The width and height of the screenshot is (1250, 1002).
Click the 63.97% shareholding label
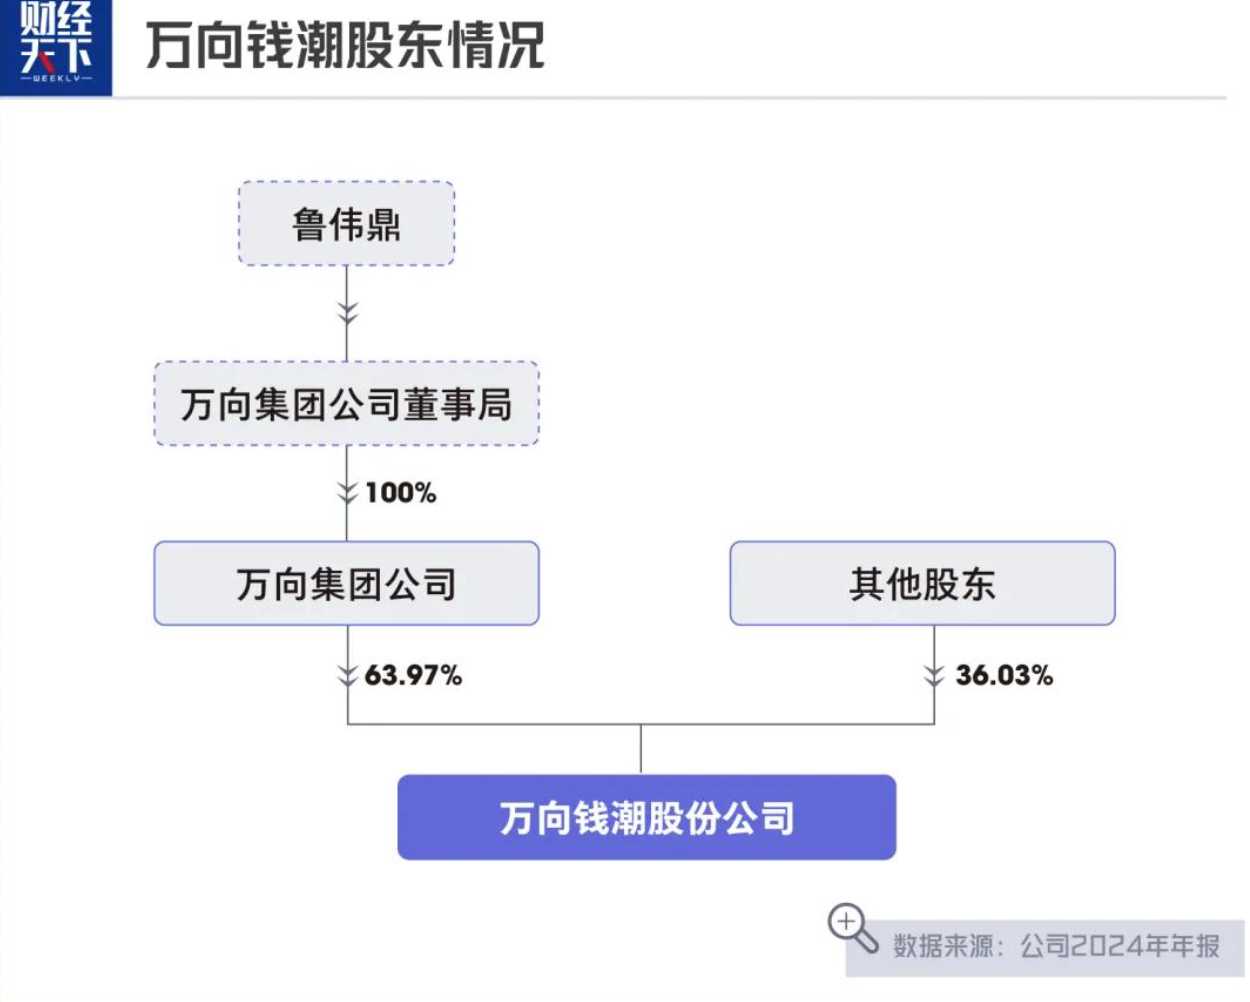pos(413,675)
